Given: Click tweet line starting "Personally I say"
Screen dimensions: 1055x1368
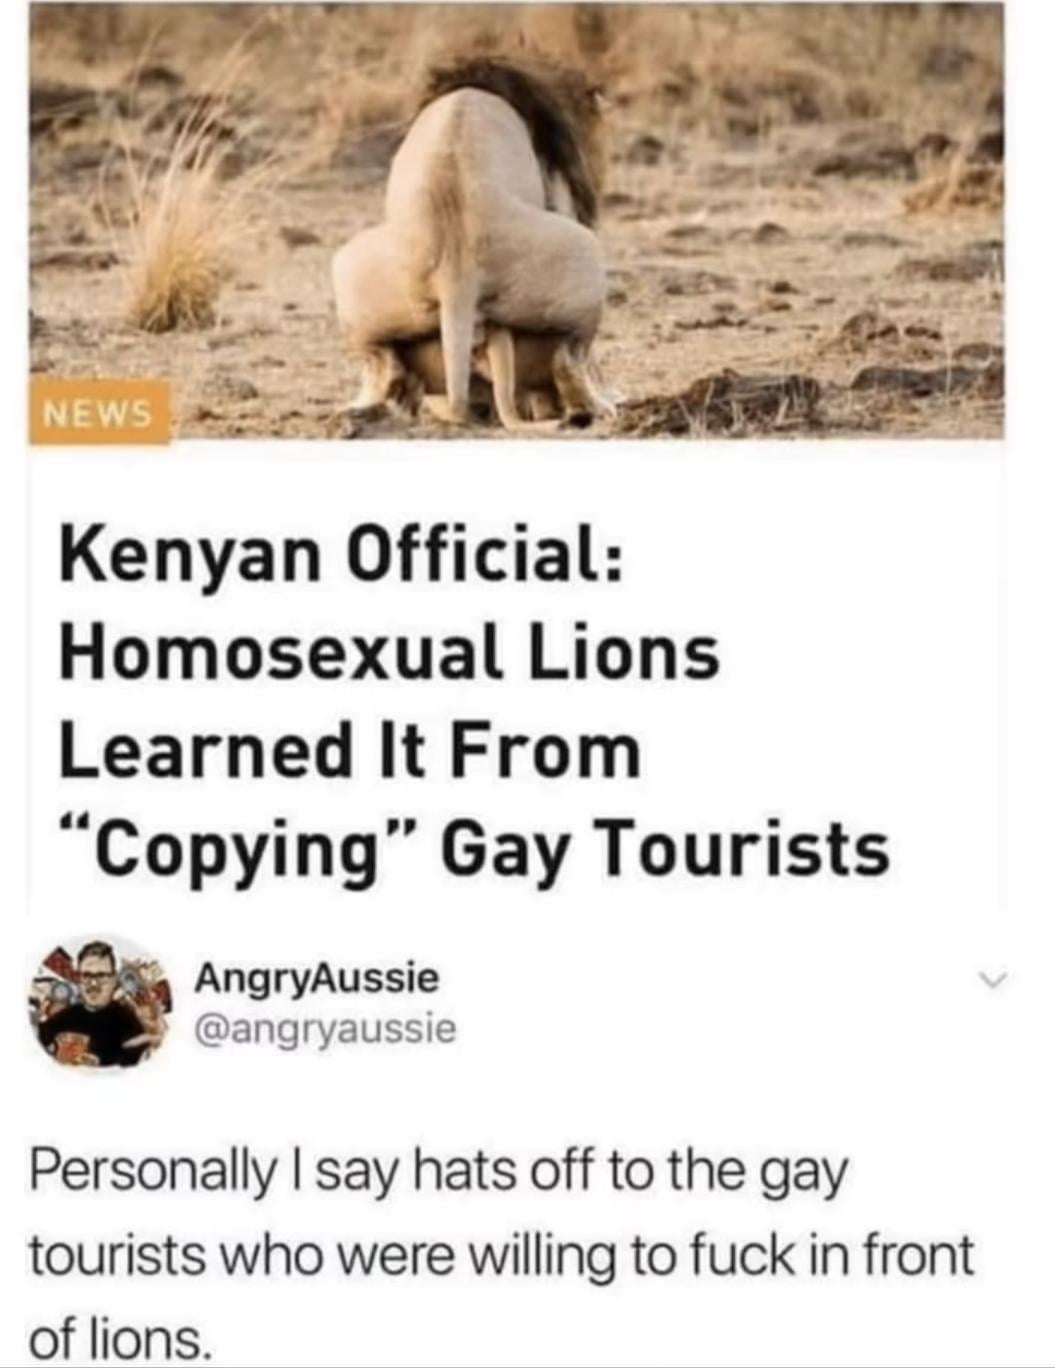Looking at the screenshot, I should point(438,1173).
